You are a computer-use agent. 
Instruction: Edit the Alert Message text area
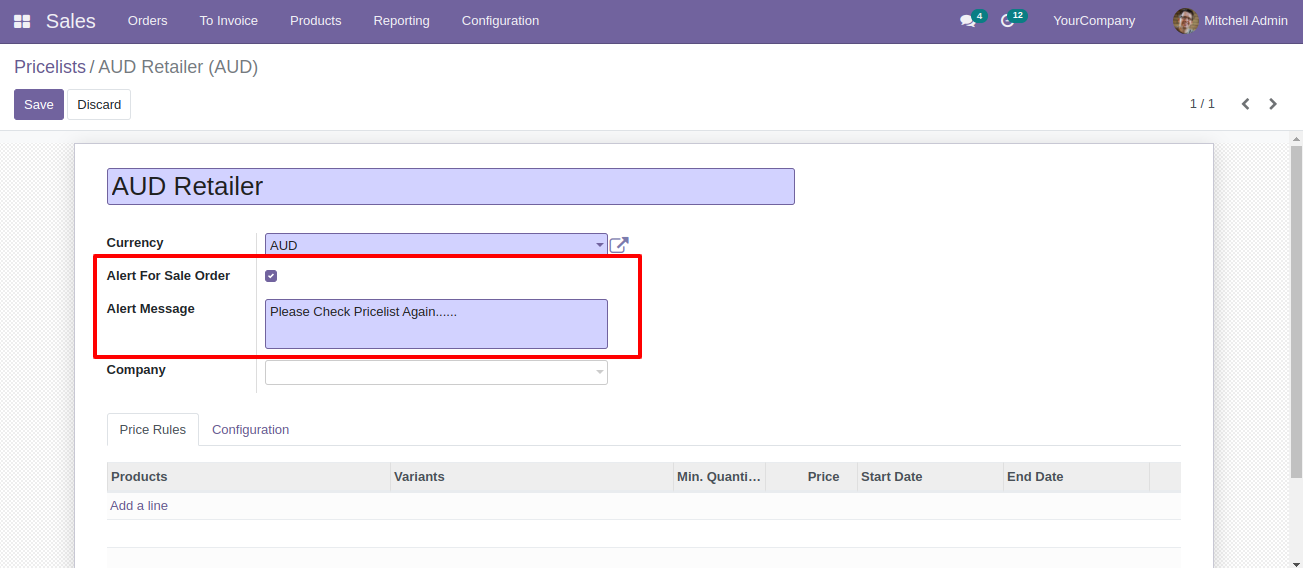coord(436,324)
